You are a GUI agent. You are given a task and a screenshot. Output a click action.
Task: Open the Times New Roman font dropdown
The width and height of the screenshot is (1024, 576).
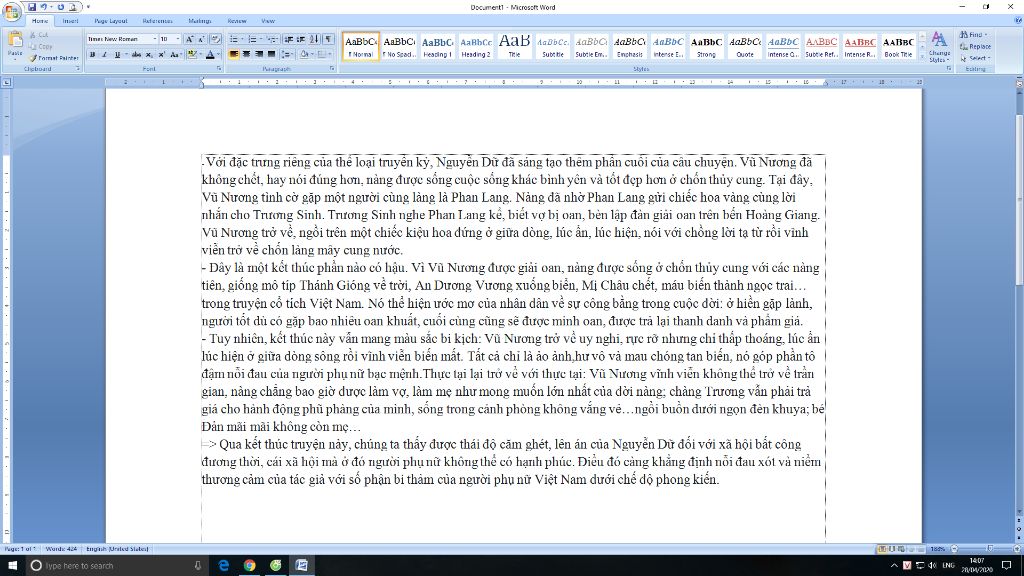(x=155, y=39)
